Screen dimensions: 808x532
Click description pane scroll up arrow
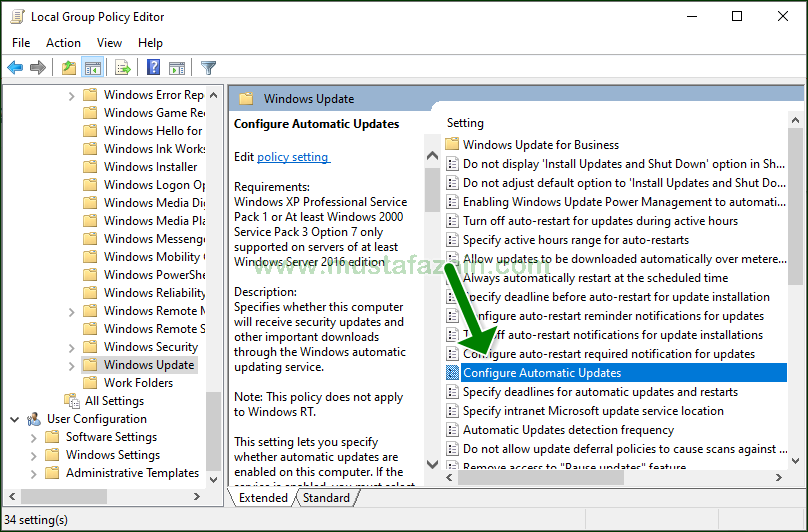click(x=432, y=155)
